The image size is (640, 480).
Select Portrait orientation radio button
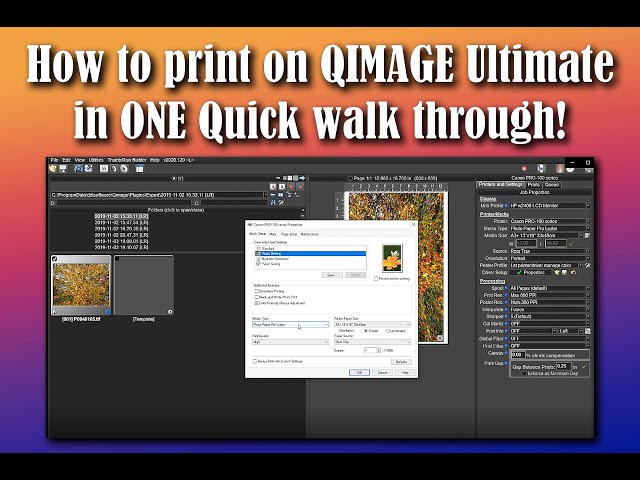point(366,331)
